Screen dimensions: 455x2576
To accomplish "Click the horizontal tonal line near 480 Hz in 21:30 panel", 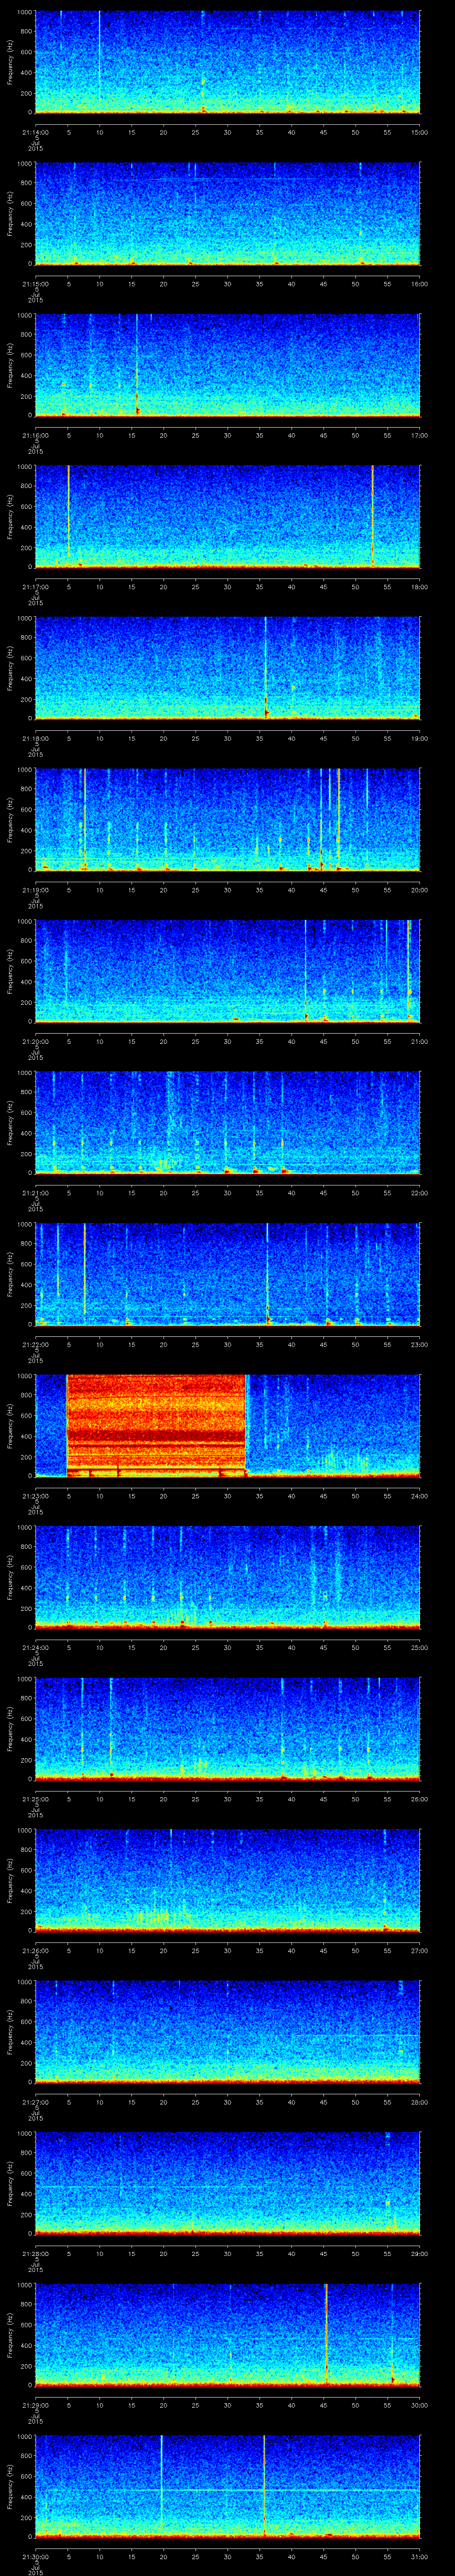I will click(300, 2482).
